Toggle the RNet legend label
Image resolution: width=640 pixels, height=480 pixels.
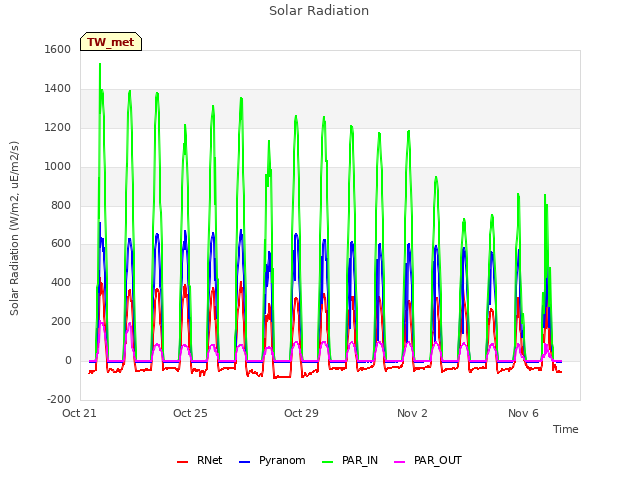(209, 460)
